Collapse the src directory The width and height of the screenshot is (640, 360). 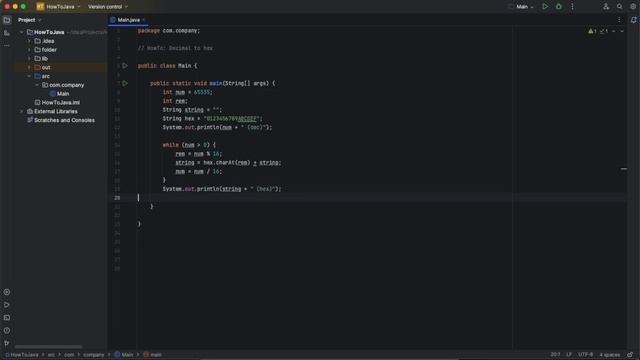pyautogui.click(x=29, y=76)
